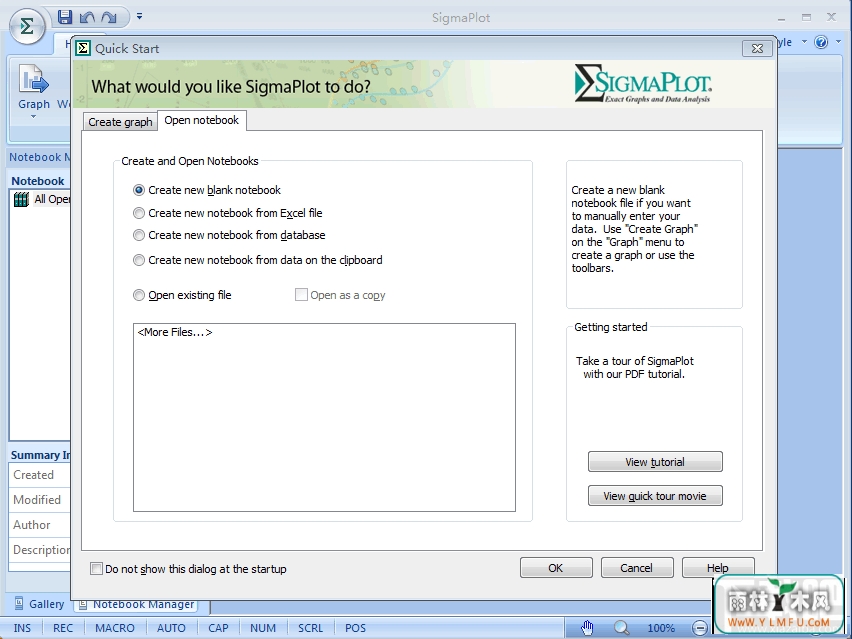Click the Gallery tab icon
Image resolution: width=852 pixels, height=639 pixels.
[19, 603]
